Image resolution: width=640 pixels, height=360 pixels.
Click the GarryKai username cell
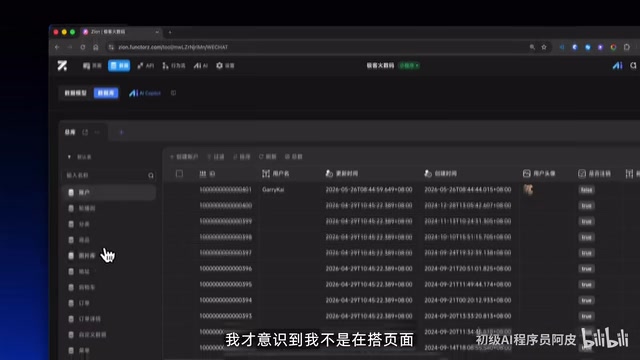[x=273, y=190]
